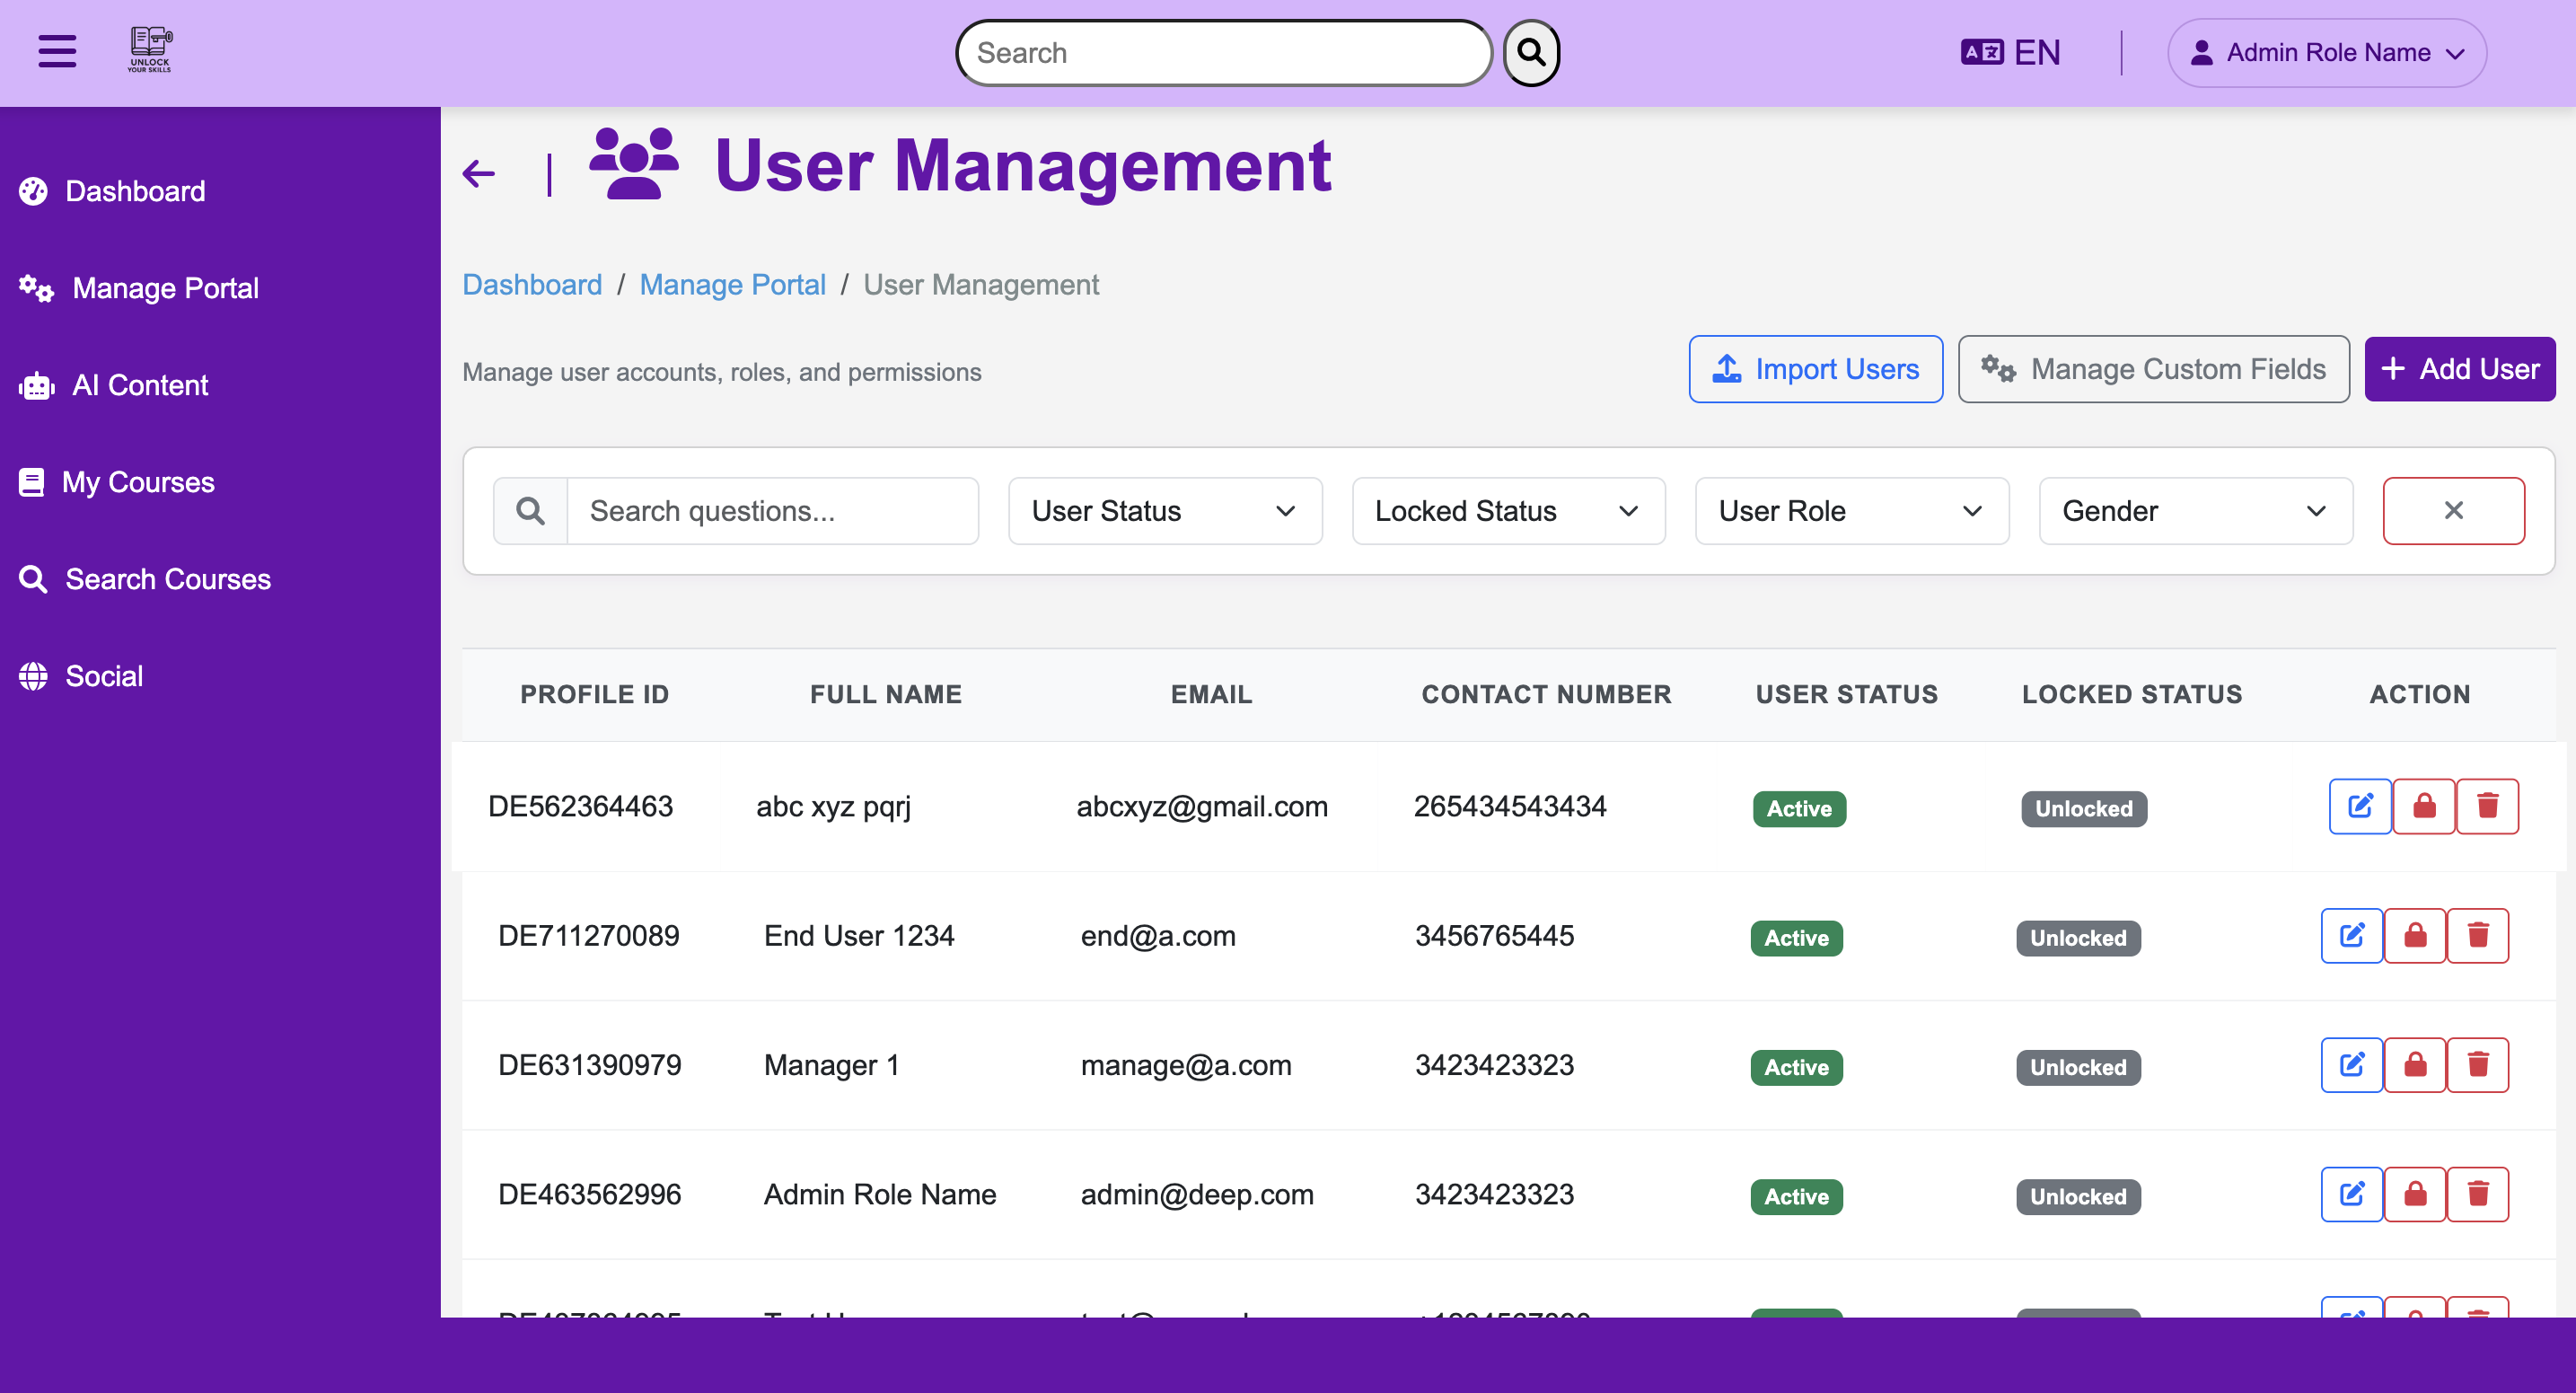Click the Add User button
This screenshot has height=1393, width=2576.
click(x=2459, y=368)
